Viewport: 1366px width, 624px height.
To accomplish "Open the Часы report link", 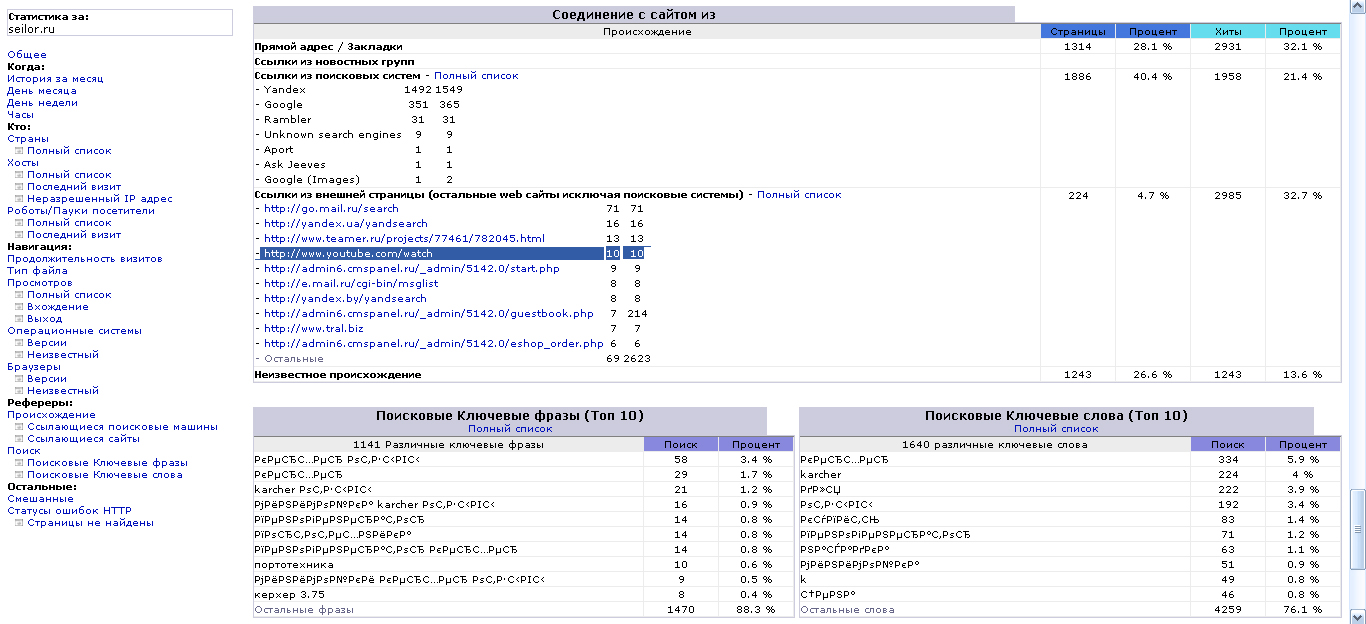I will tap(20, 115).
